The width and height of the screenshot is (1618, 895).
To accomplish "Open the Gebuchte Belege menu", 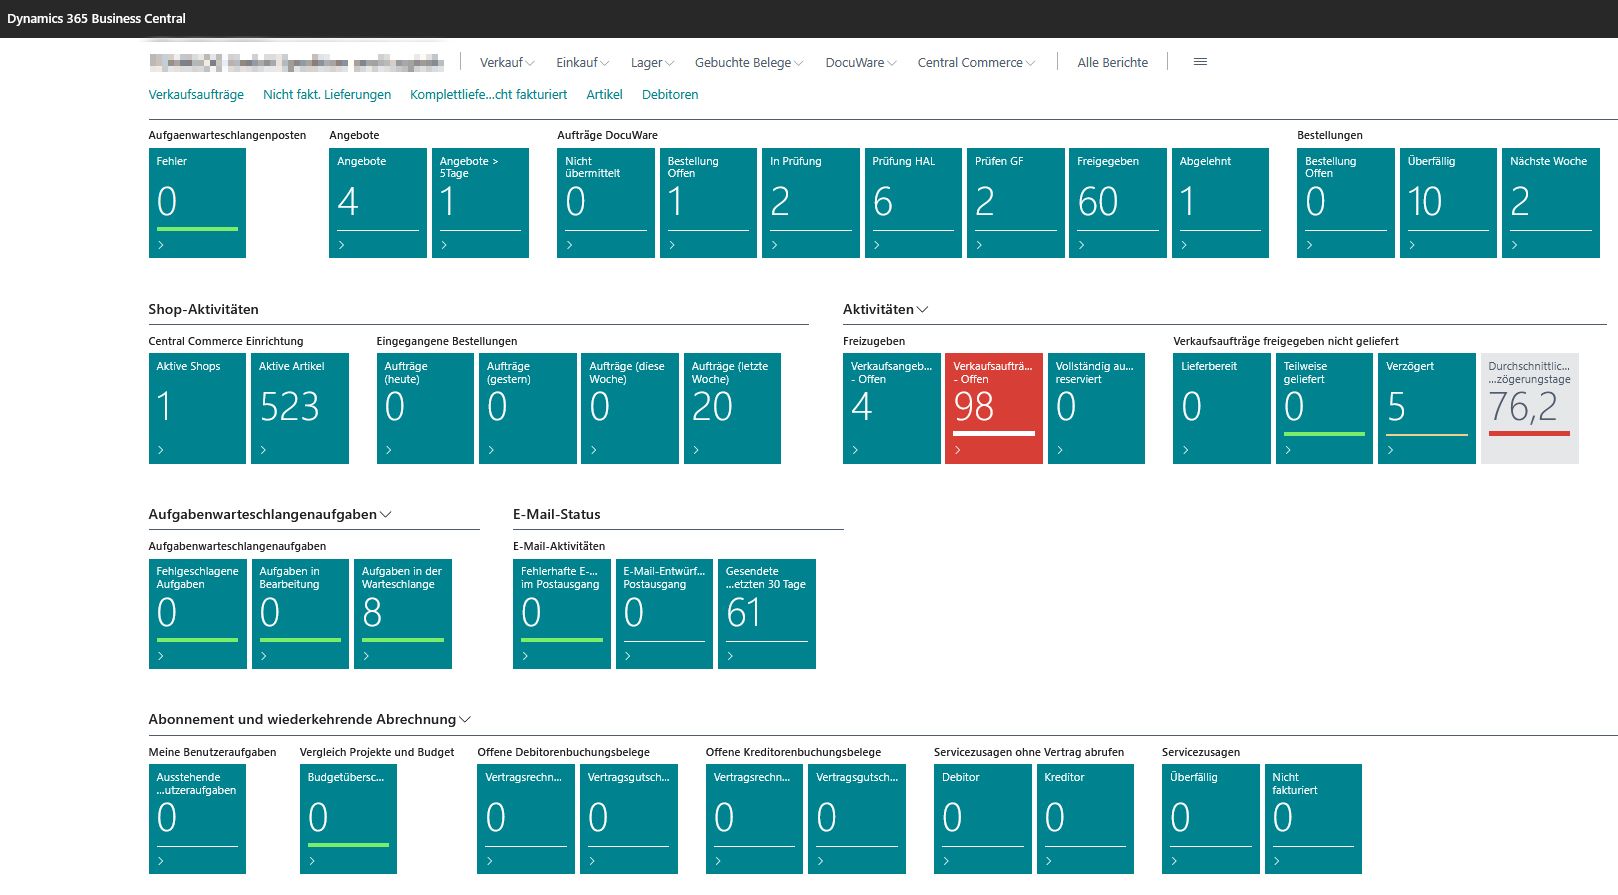I will click(748, 63).
